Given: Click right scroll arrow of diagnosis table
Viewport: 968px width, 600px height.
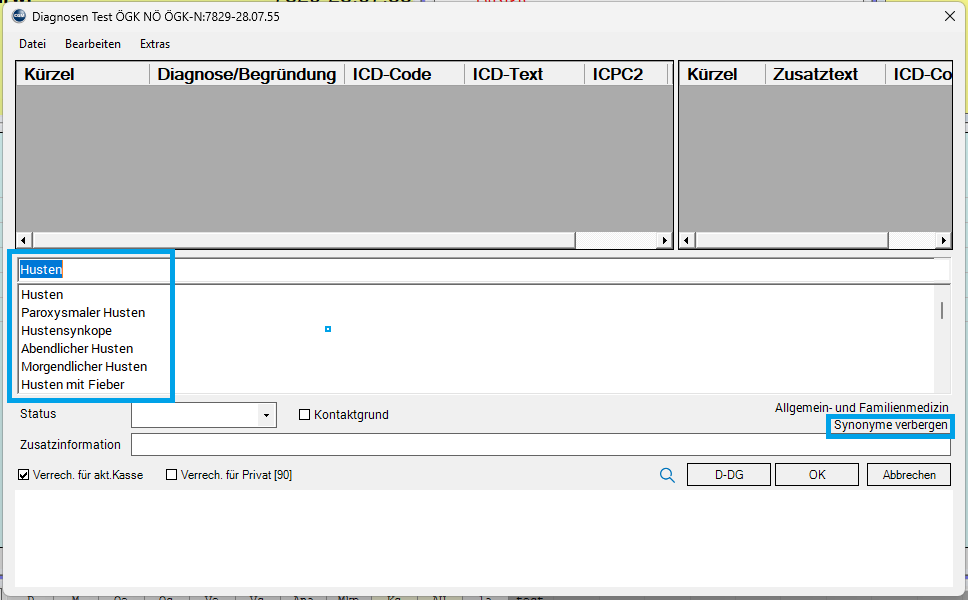Looking at the screenshot, I should point(664,241).
